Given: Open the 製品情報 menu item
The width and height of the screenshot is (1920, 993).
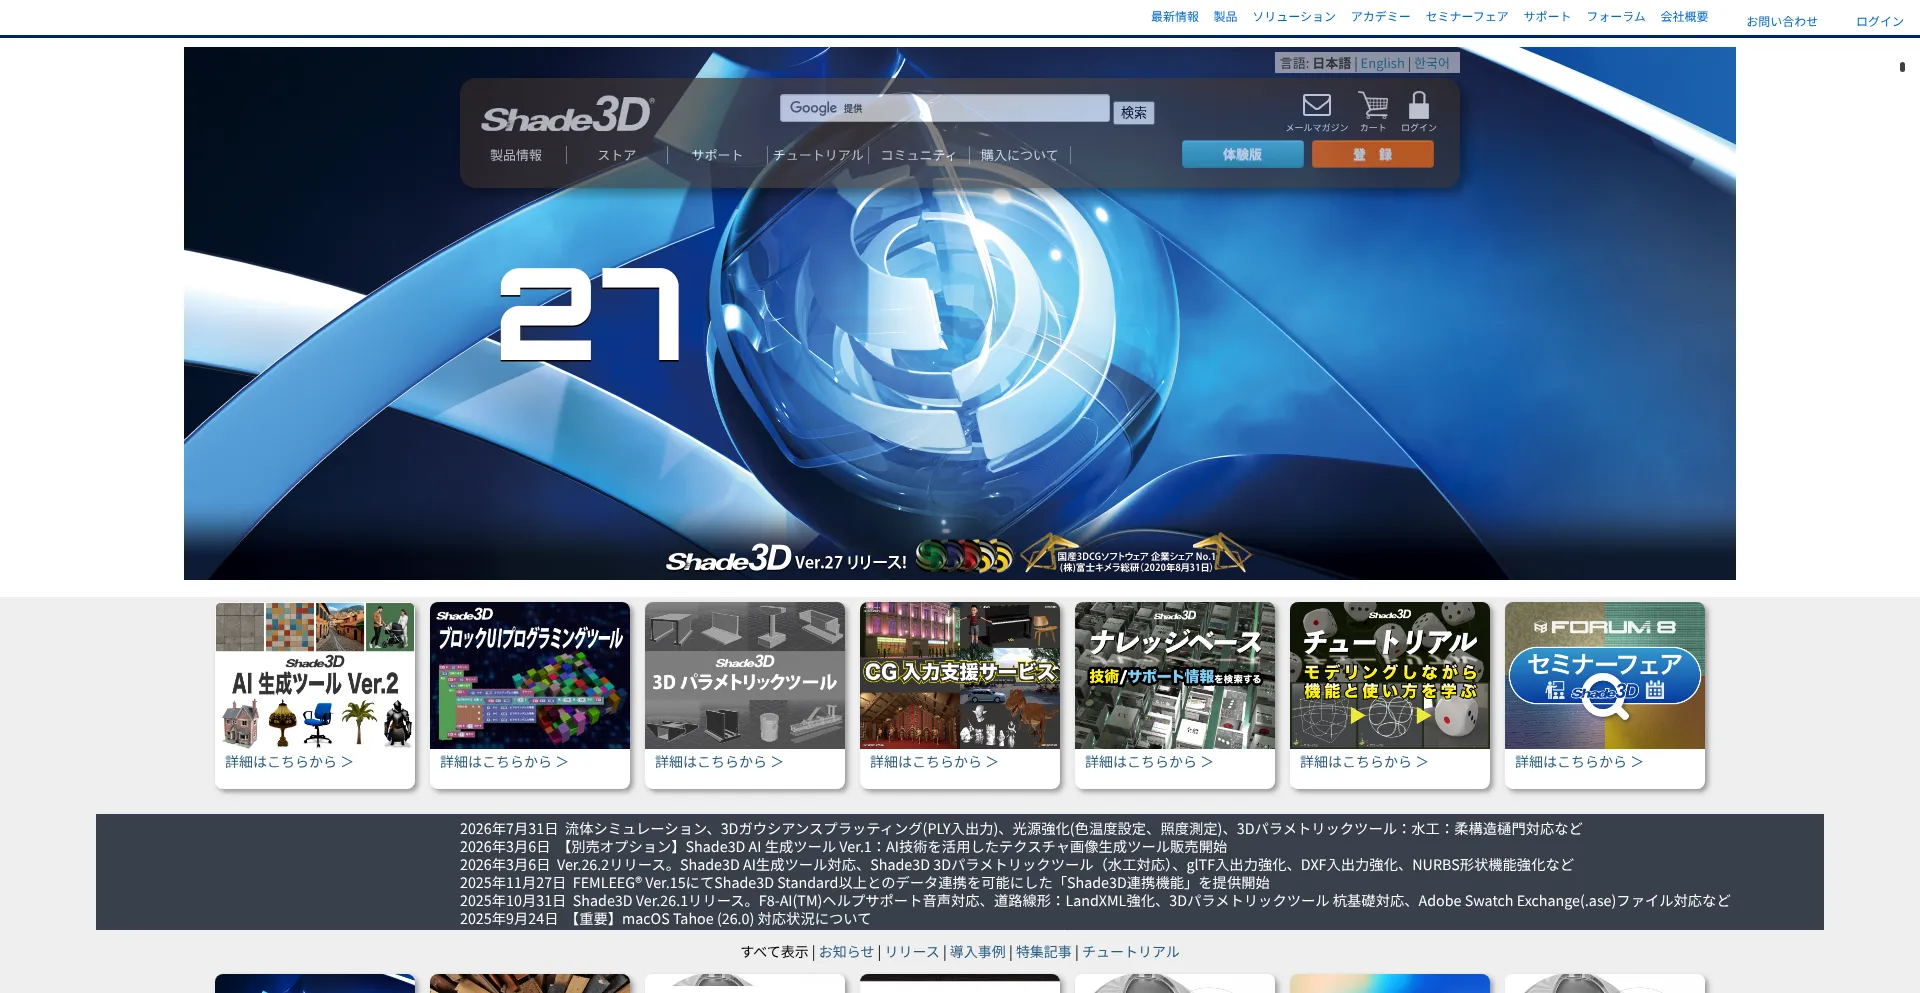Looking at the screenshot, I should click(516, 155).
